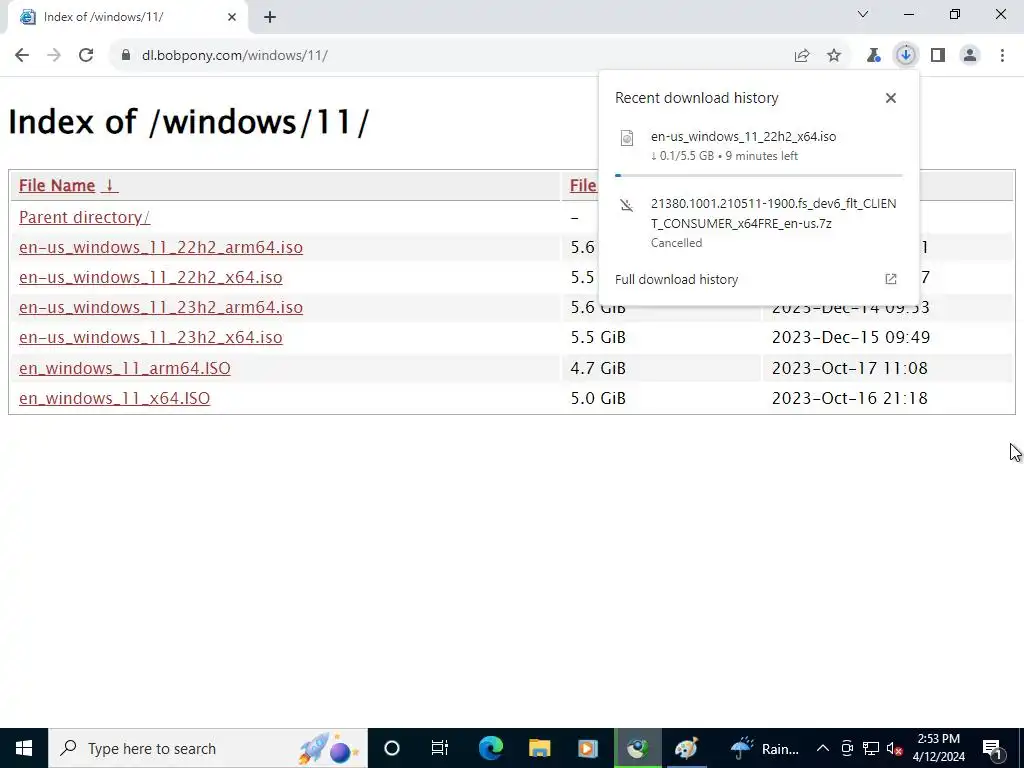Open the clock showing 2:53 PM
Viewport: 1024px width, 768px height.
click(938, 748)
